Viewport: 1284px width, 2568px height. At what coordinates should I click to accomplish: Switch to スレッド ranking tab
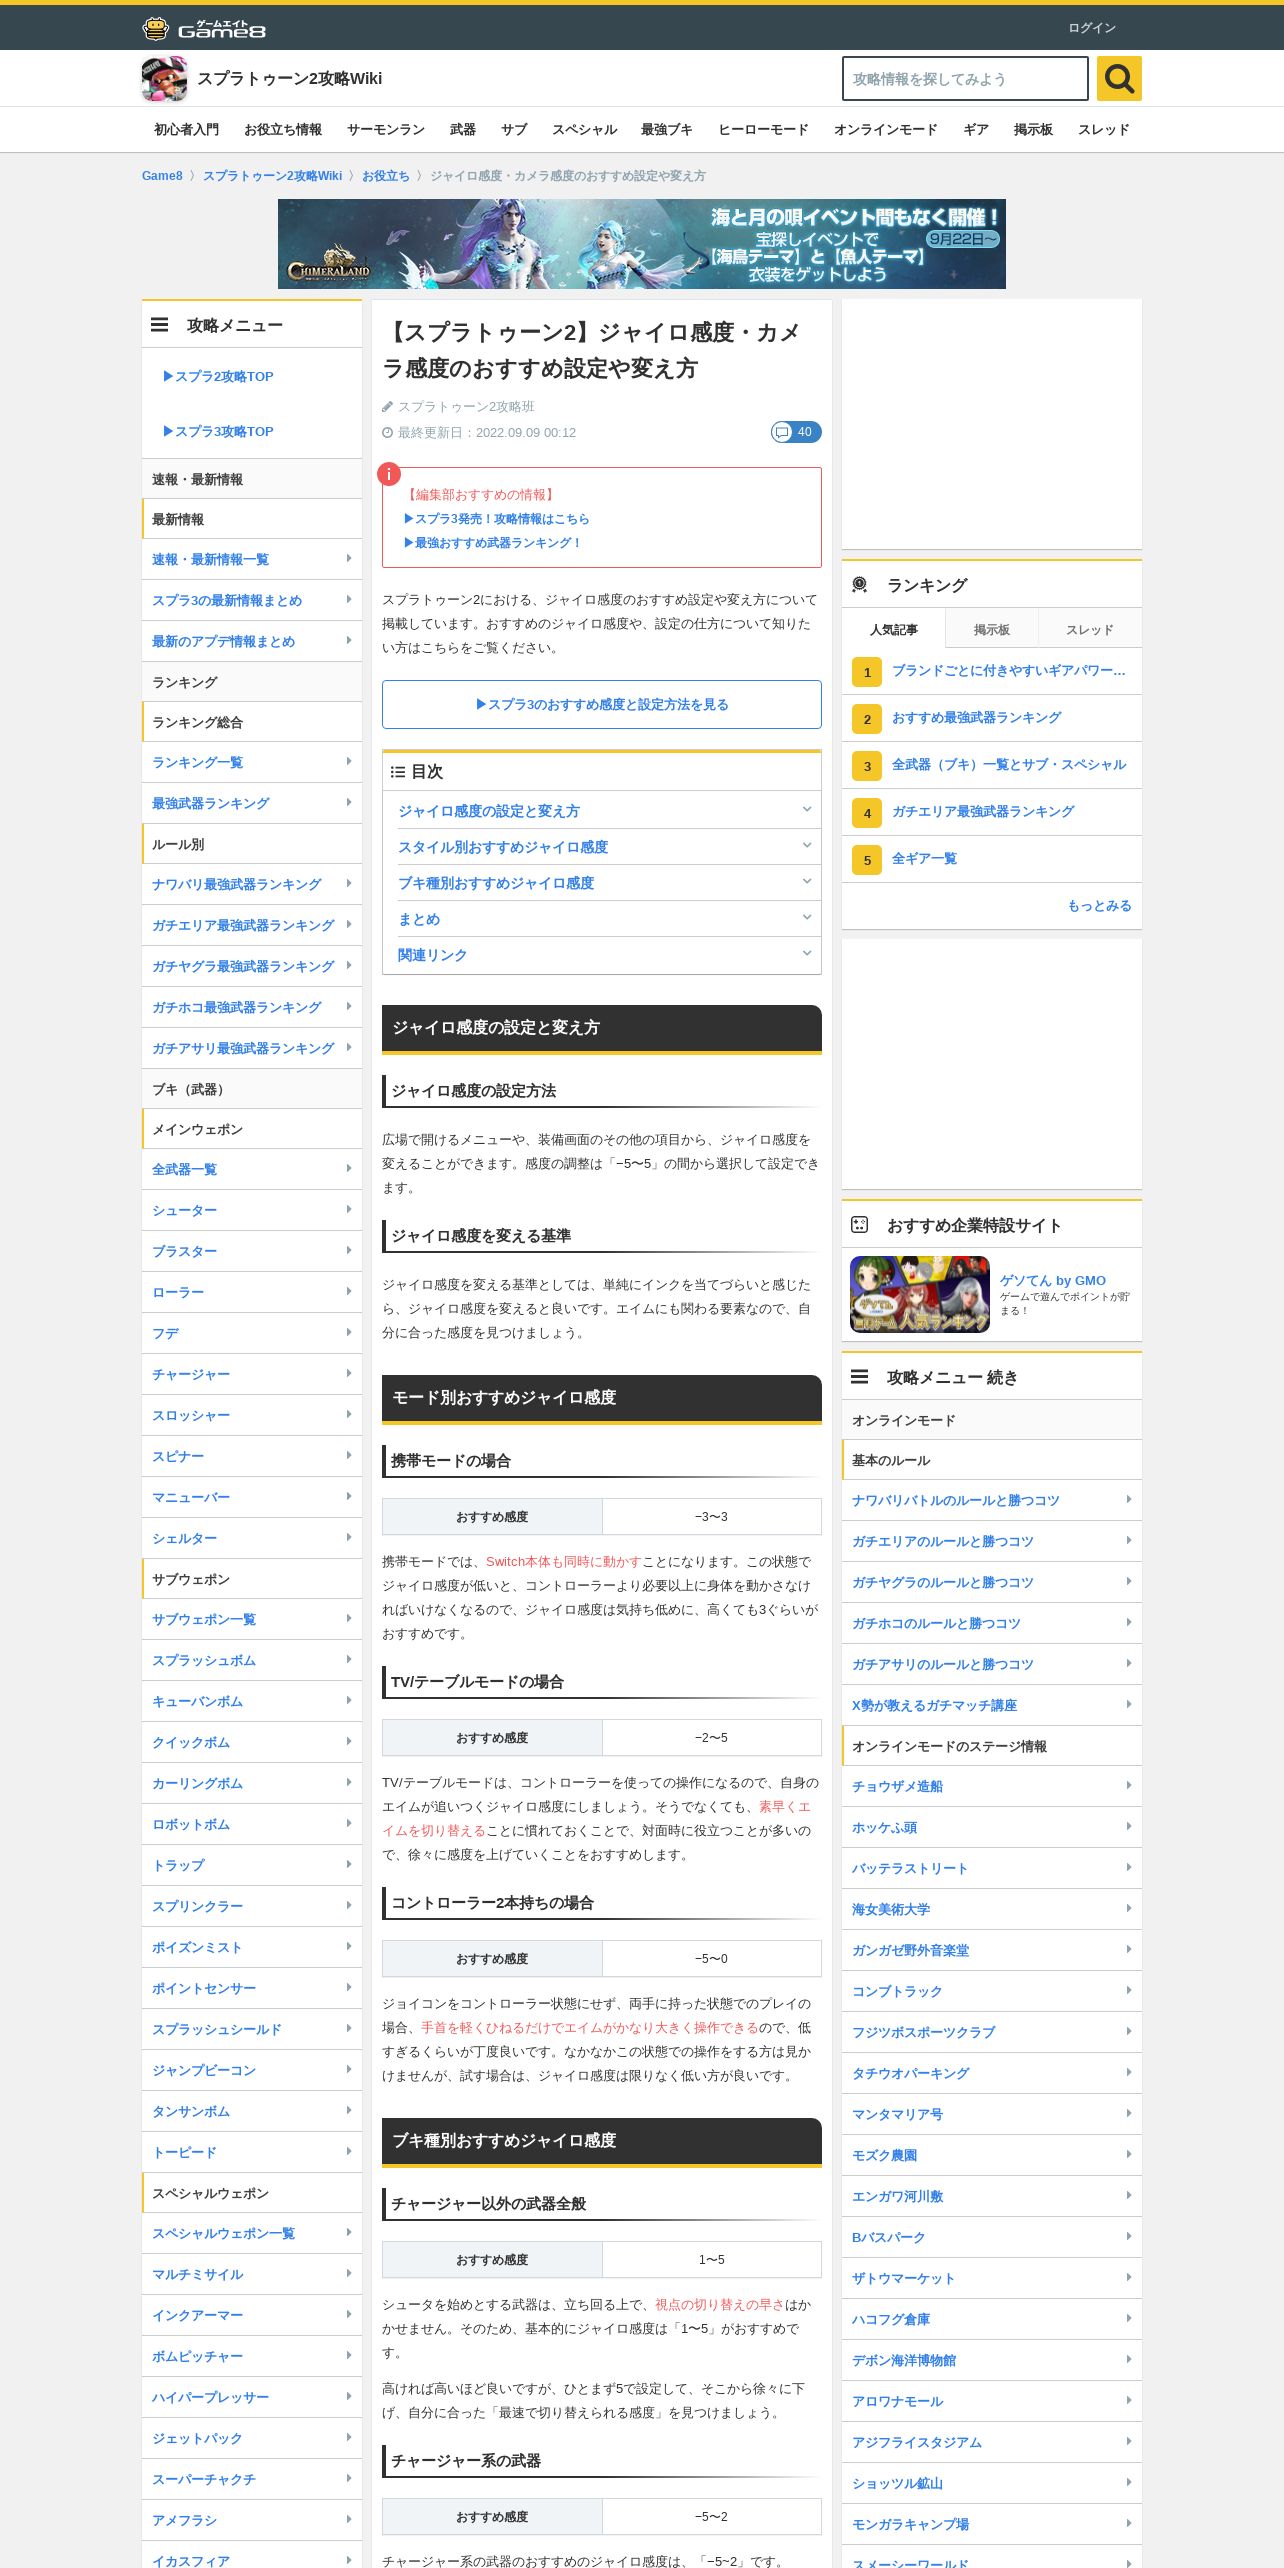click(1089, 629)
